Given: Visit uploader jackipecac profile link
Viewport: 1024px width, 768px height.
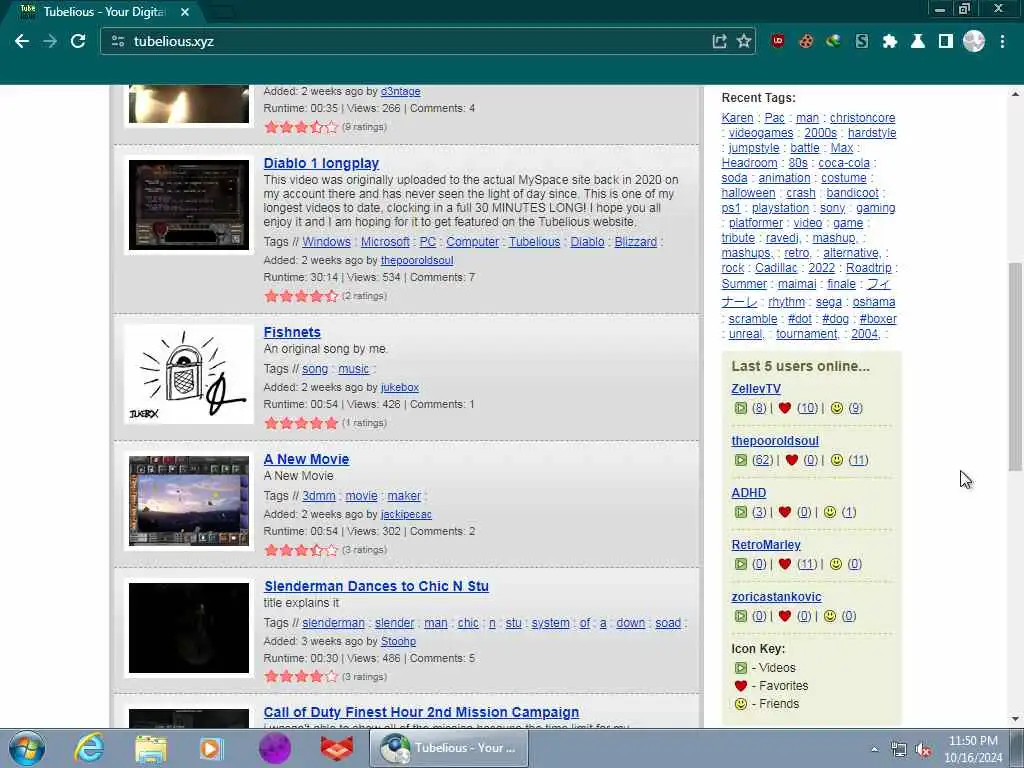Looking at the screenshot, I should pyautogui.click(x=406, y=515).
